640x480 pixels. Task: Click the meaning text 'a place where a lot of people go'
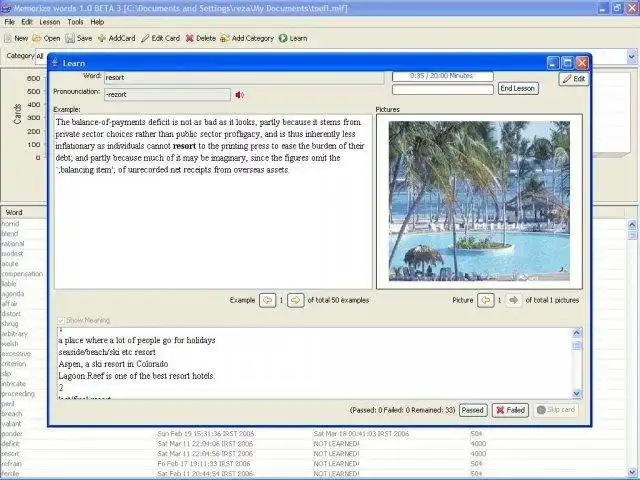137,340
